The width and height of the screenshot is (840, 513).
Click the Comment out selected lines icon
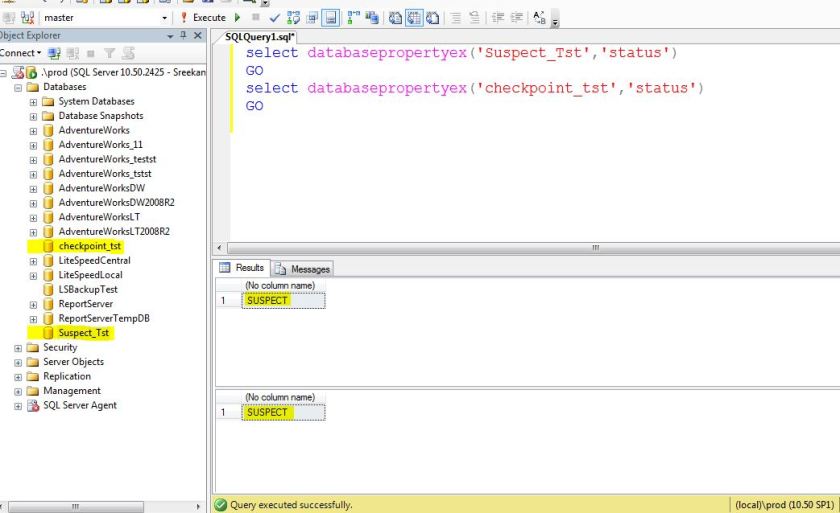456,17
